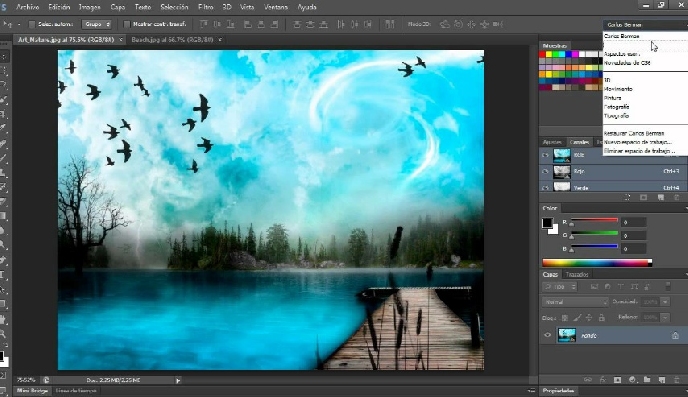The image size is (688, 397).
Task: Click align horizontal centers icon
Action: coord(262,24)
